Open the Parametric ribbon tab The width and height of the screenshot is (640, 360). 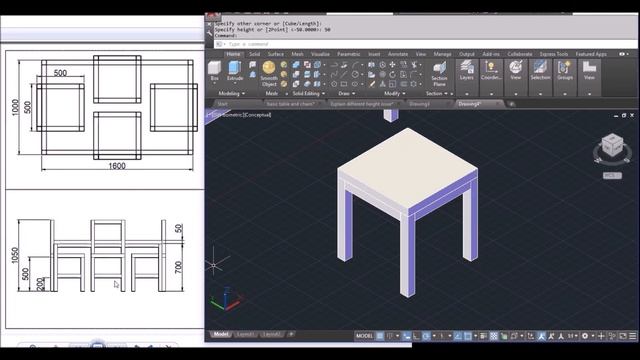coord(349,54)
